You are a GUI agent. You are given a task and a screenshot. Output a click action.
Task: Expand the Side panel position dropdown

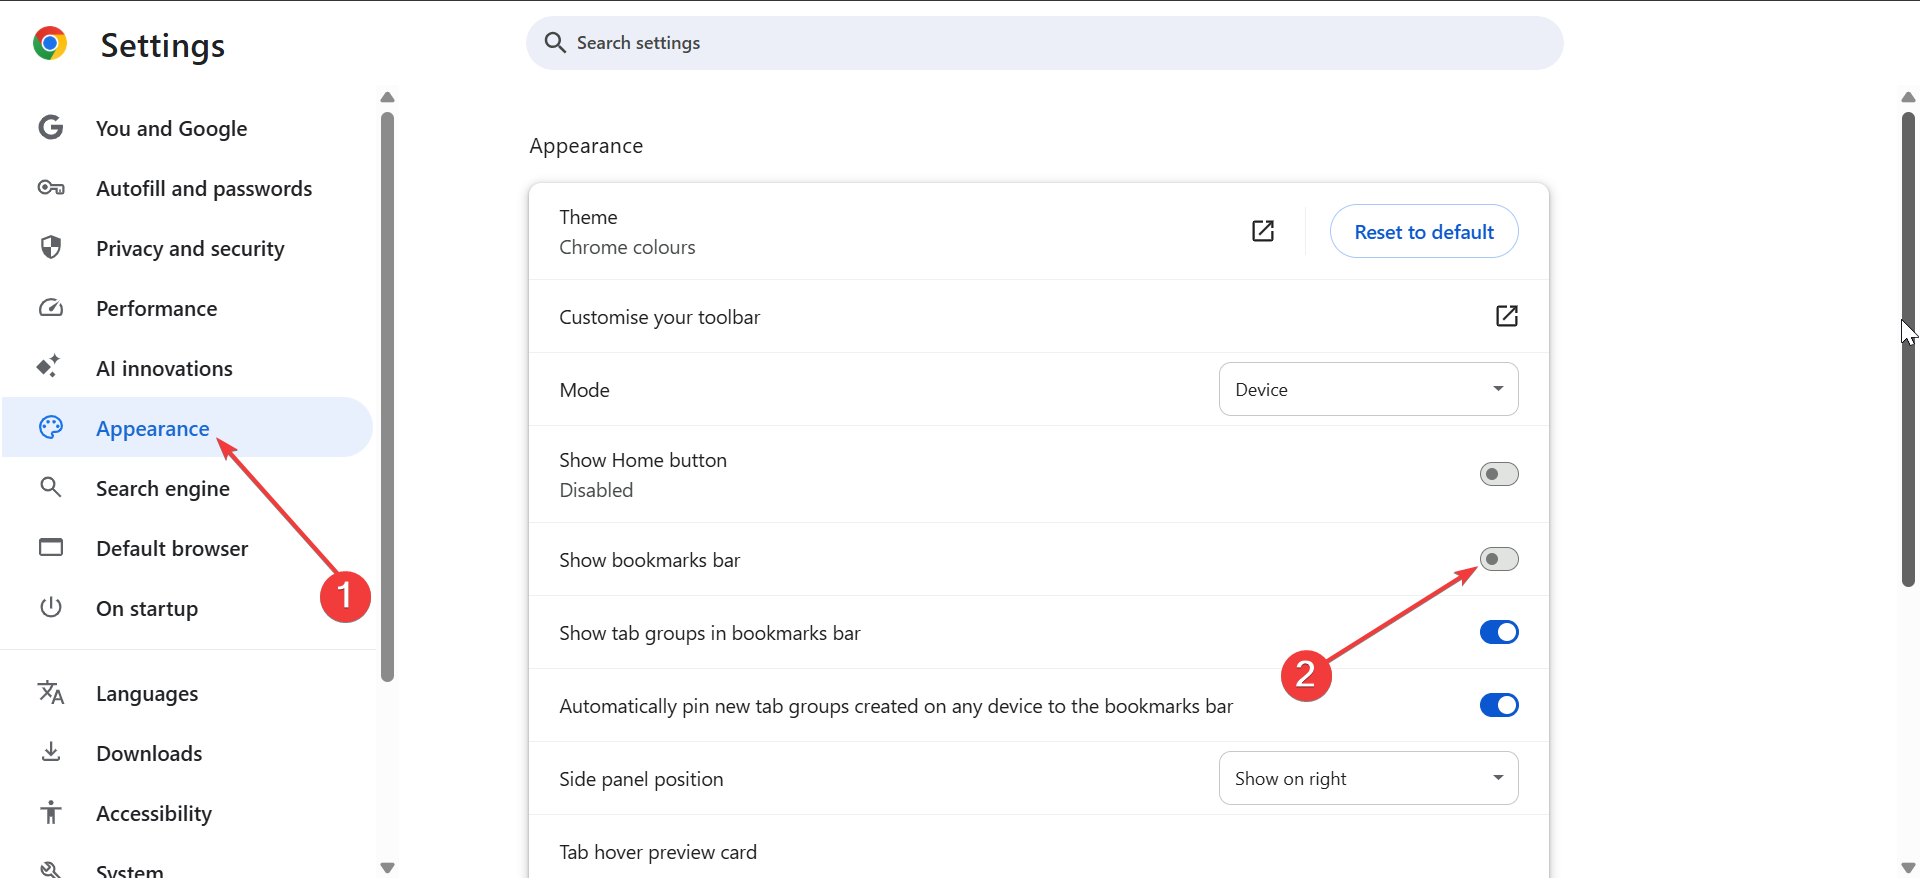pyautogui.click(x=1368, y=778)
